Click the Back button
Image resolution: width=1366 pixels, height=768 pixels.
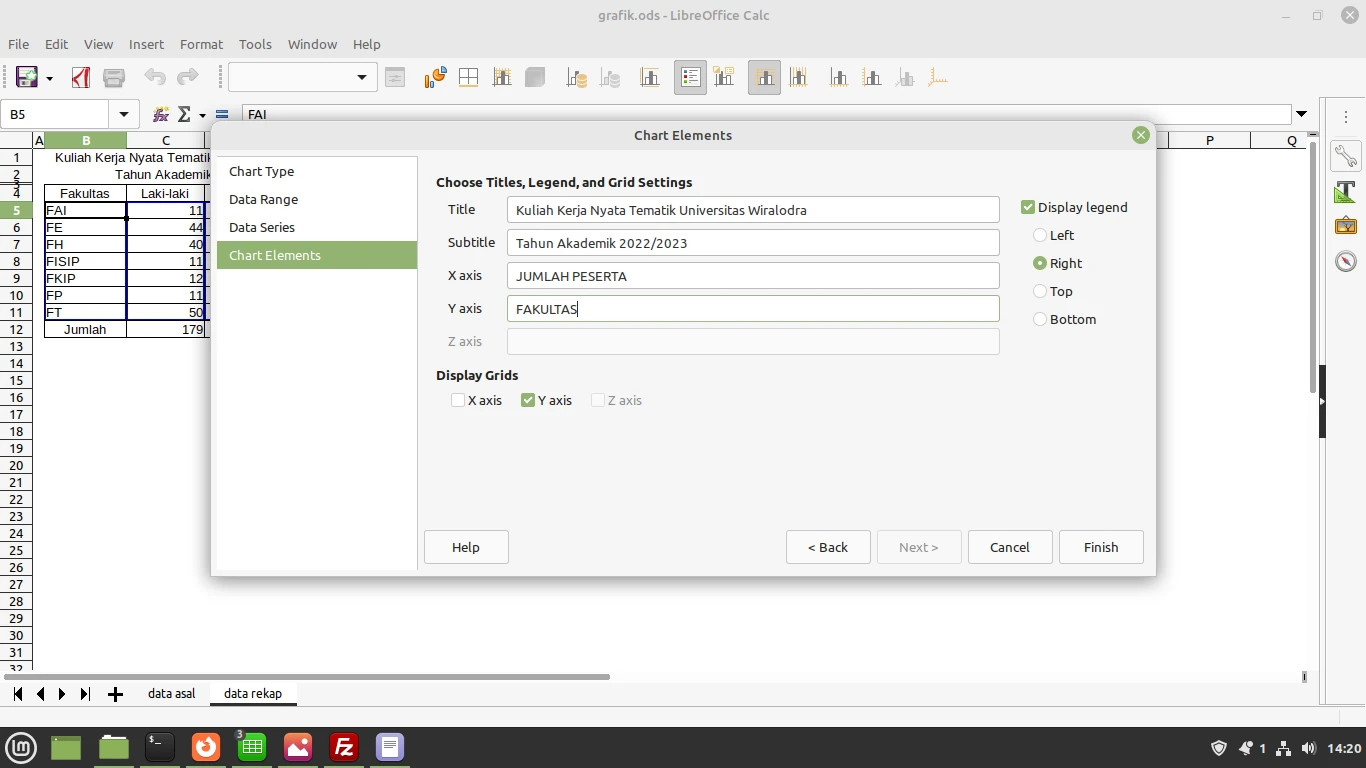(828, 547)
